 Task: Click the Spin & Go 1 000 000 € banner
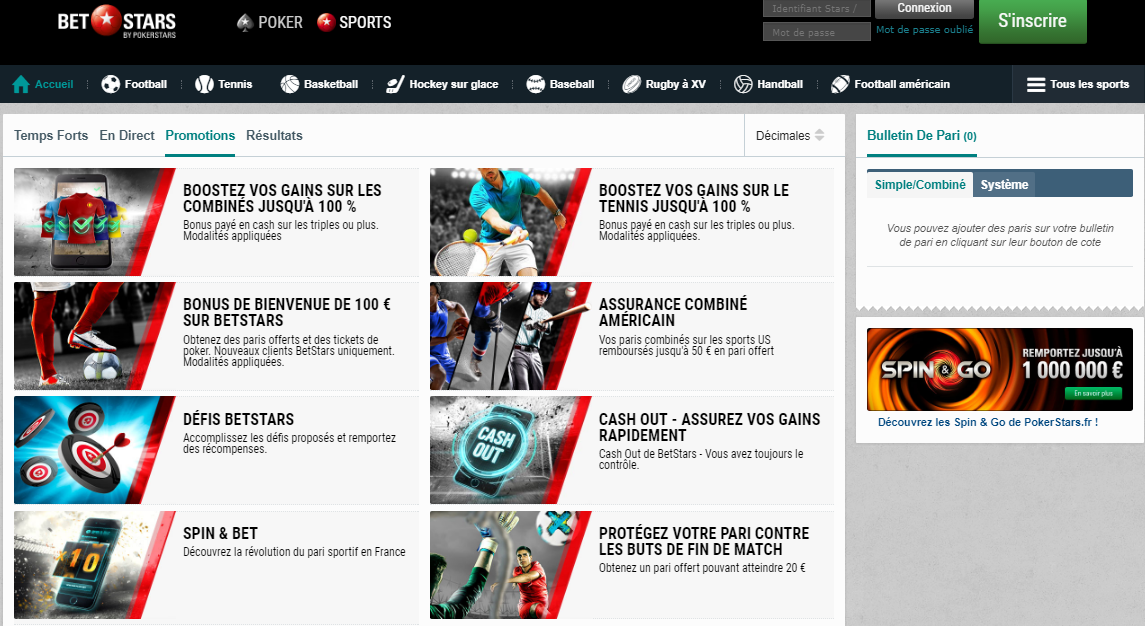1000,369
